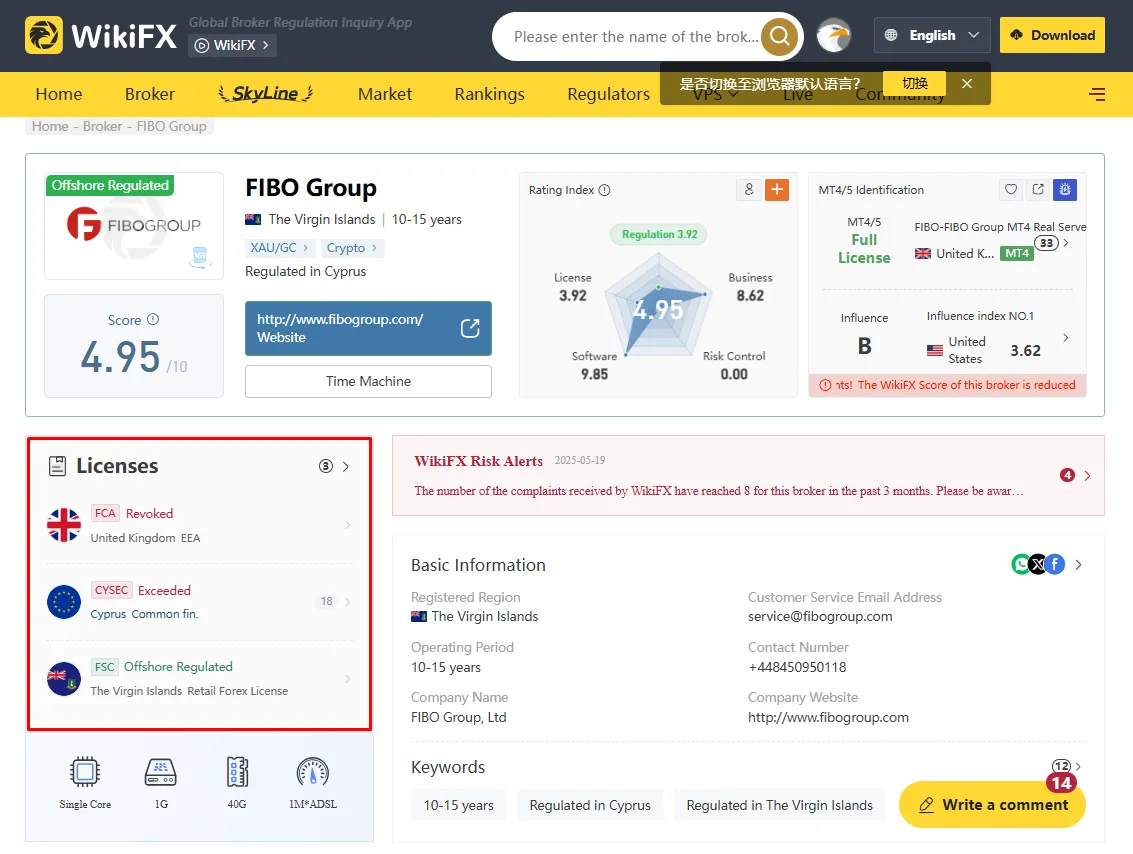Image resolution: width=1133 pixels, height=854 pixels.
Task: Open the SkyLine nav item
Action: [x=265, y=93]
